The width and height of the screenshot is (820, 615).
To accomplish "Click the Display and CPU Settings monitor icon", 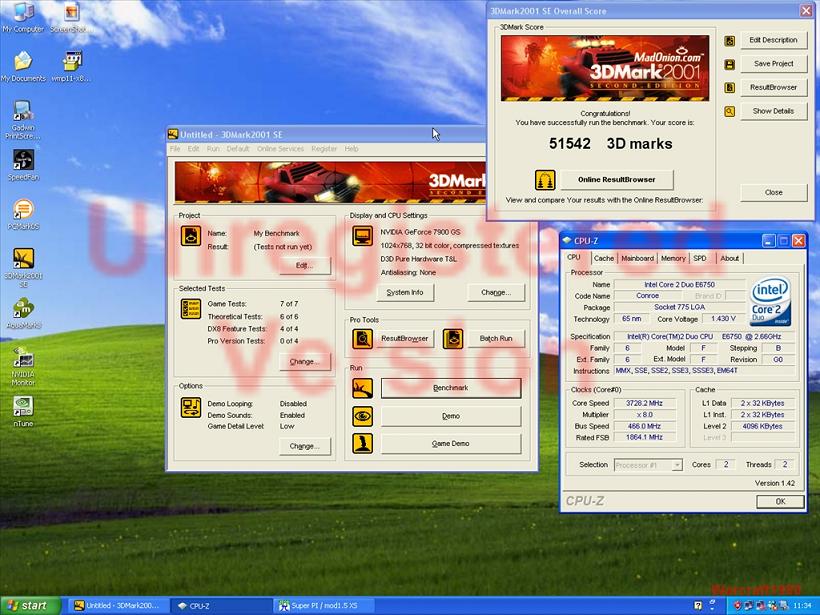I will point(362,236).
